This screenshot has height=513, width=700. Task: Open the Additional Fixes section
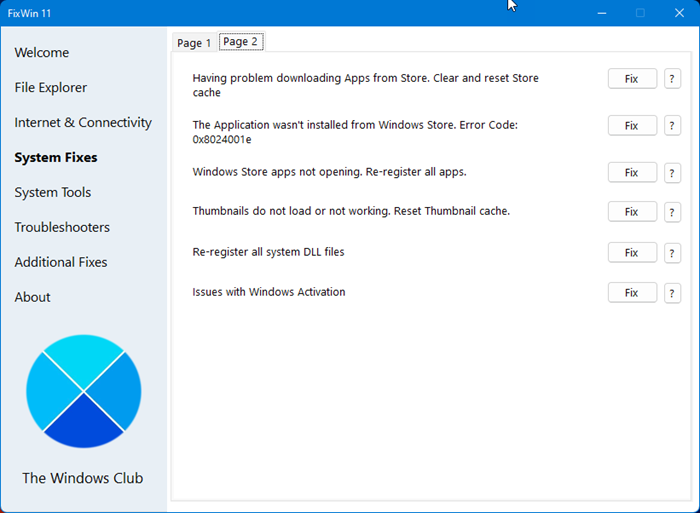(61, 262)
